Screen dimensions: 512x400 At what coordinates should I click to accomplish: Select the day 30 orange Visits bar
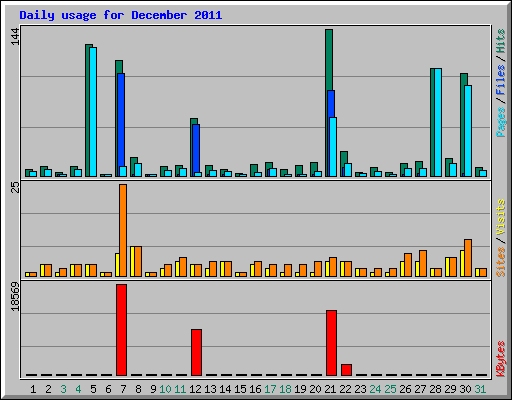click(x=468, y=258)
